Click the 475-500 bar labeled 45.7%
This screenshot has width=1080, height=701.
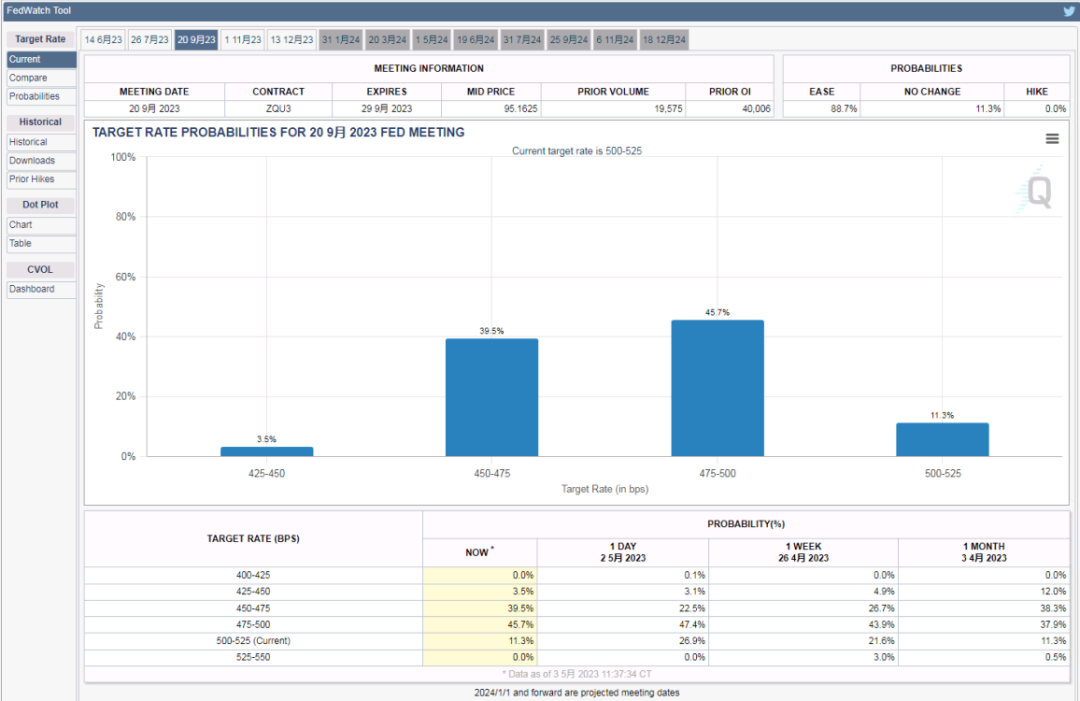(717, 388)
